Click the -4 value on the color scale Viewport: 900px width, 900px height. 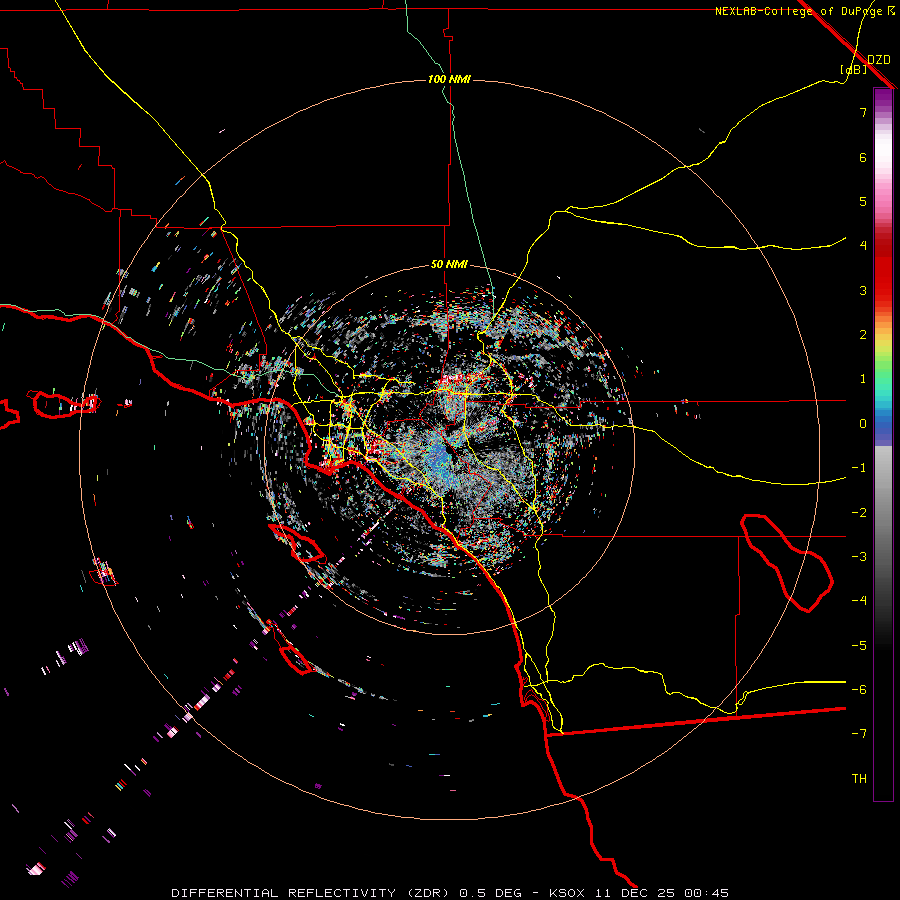[859, 601]
